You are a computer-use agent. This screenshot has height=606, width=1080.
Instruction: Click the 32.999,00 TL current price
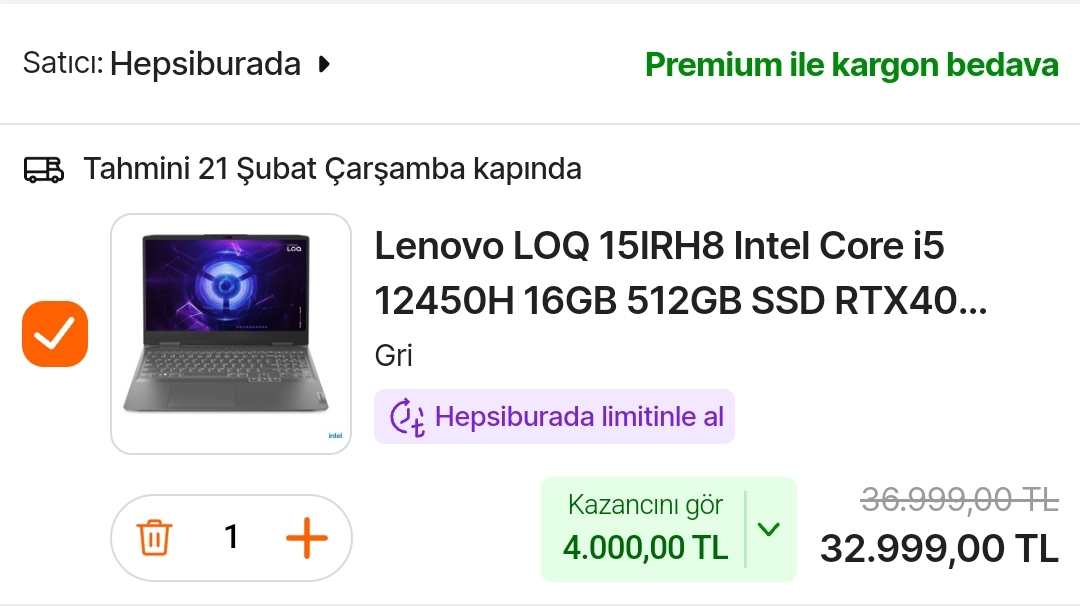click(939, 550)
